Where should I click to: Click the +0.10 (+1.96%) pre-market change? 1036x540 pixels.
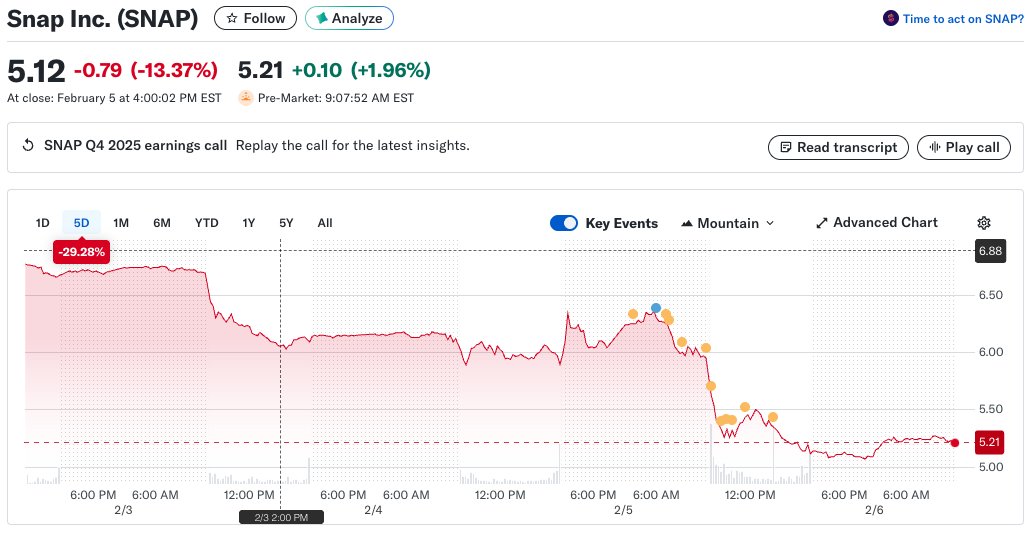[361, 70]
